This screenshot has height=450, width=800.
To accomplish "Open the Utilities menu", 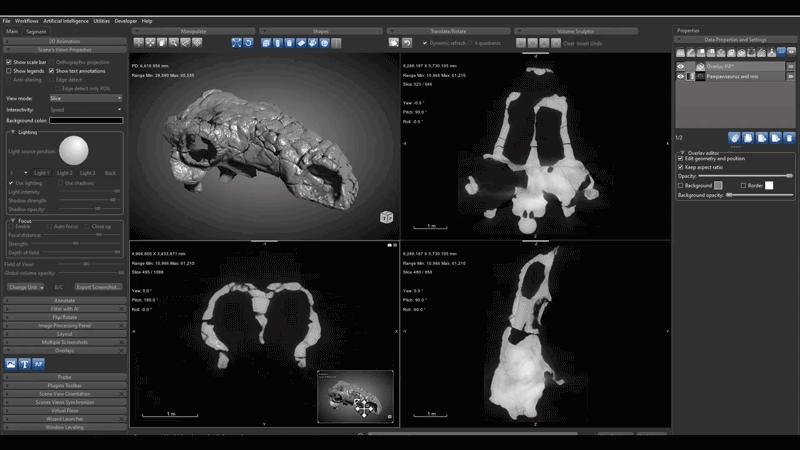I will click(102, 21).
